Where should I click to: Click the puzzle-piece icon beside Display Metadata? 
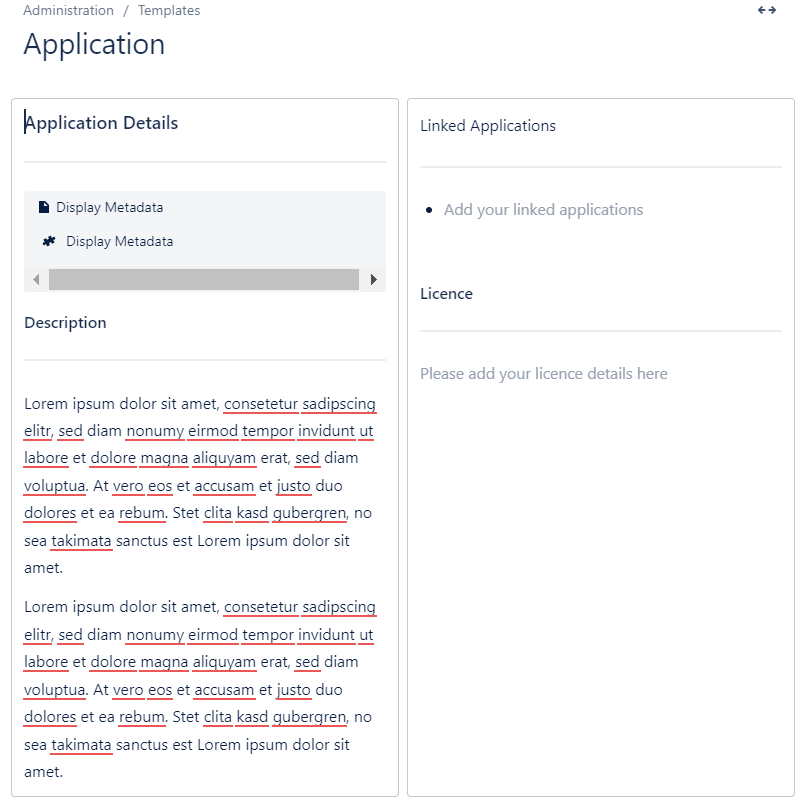coord(49,242)
